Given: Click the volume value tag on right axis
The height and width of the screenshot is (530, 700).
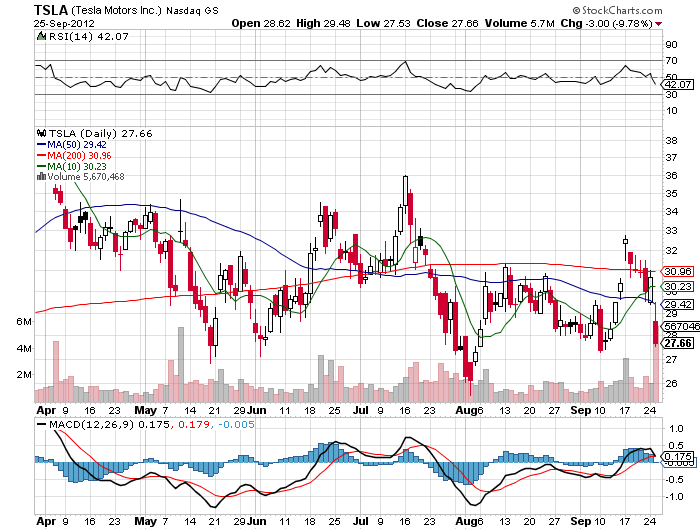Looking at the screenshot, I should 681,326.
